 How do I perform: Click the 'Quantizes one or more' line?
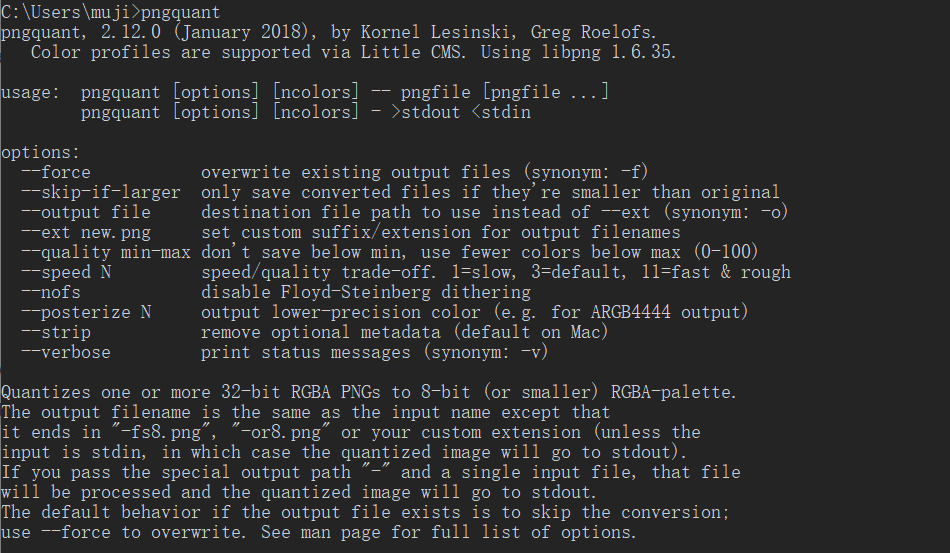[x=368, y=392]
